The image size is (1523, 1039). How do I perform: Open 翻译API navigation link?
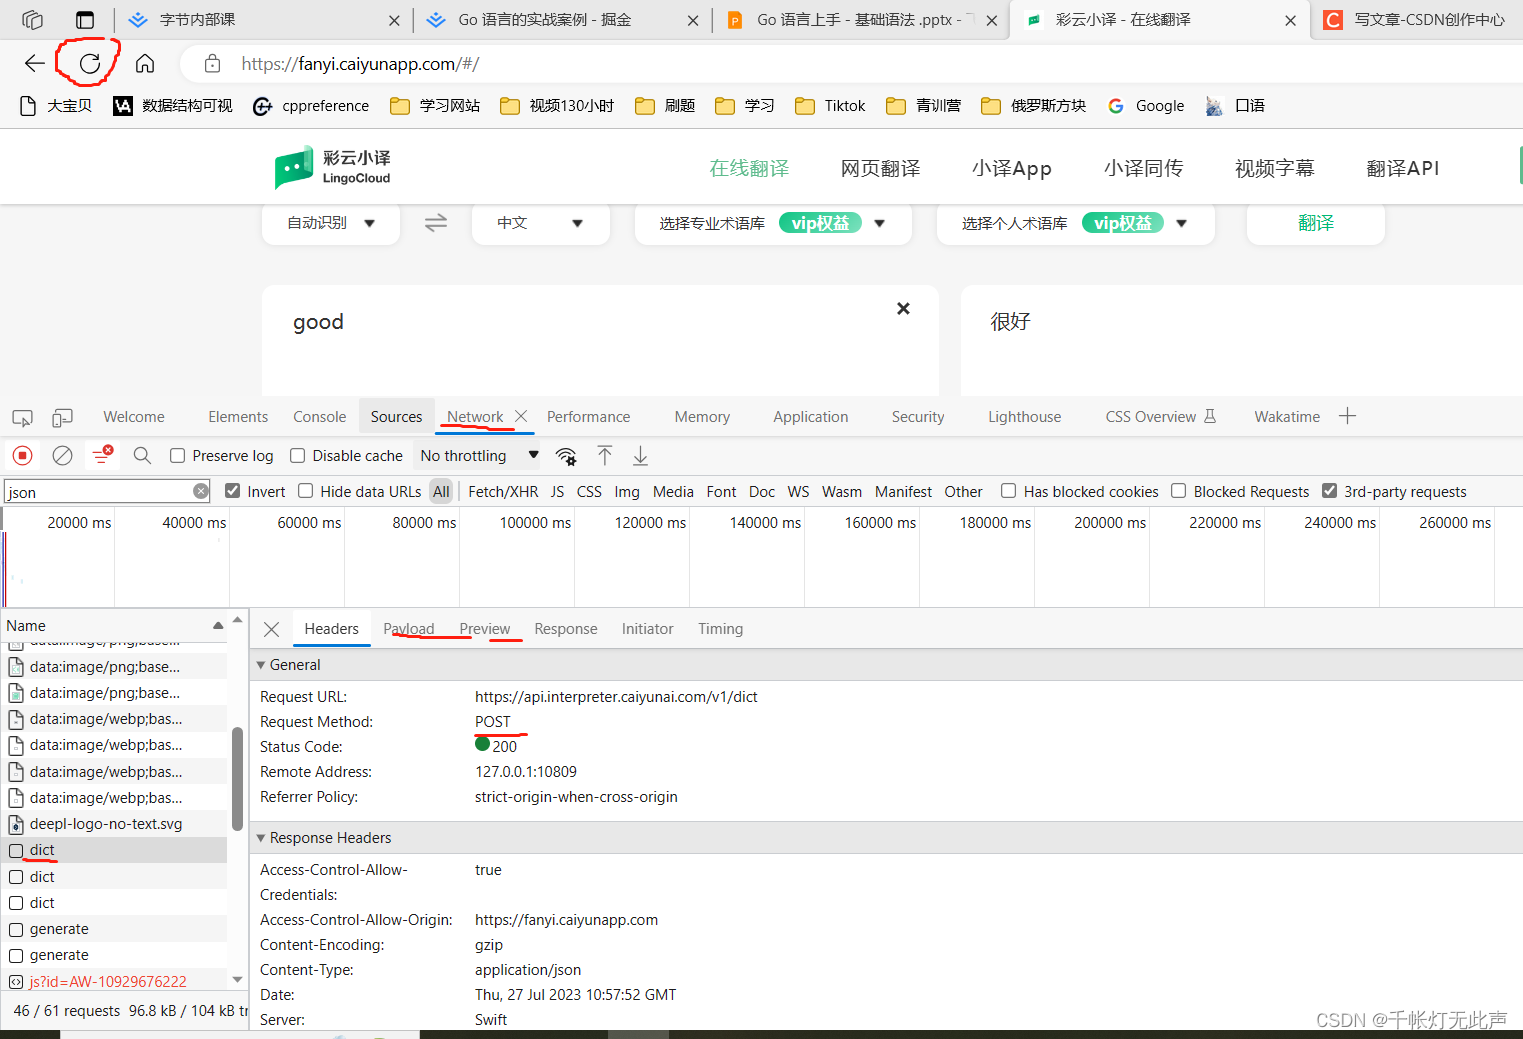point(1403,168)
